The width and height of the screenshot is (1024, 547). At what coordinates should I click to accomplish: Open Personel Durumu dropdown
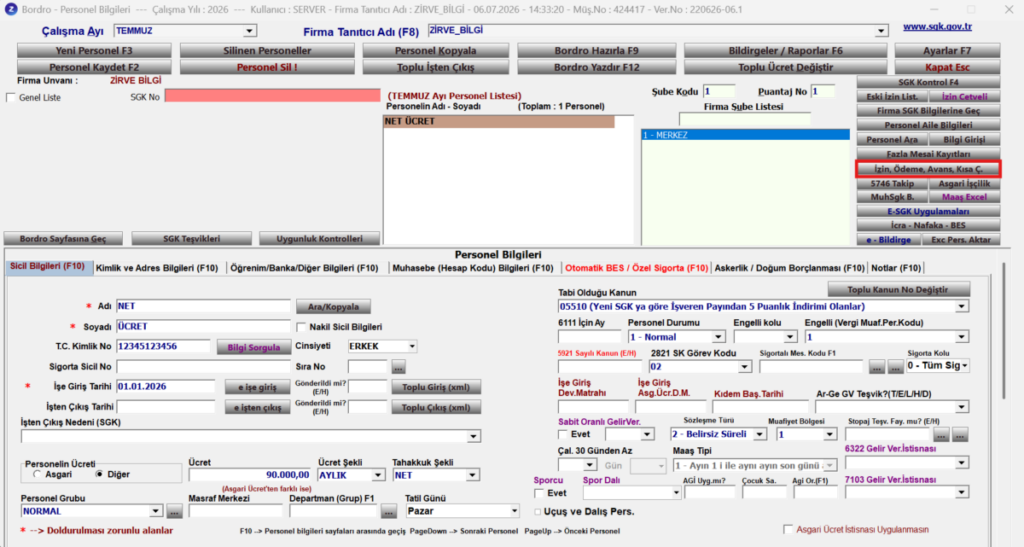point(718,337)
